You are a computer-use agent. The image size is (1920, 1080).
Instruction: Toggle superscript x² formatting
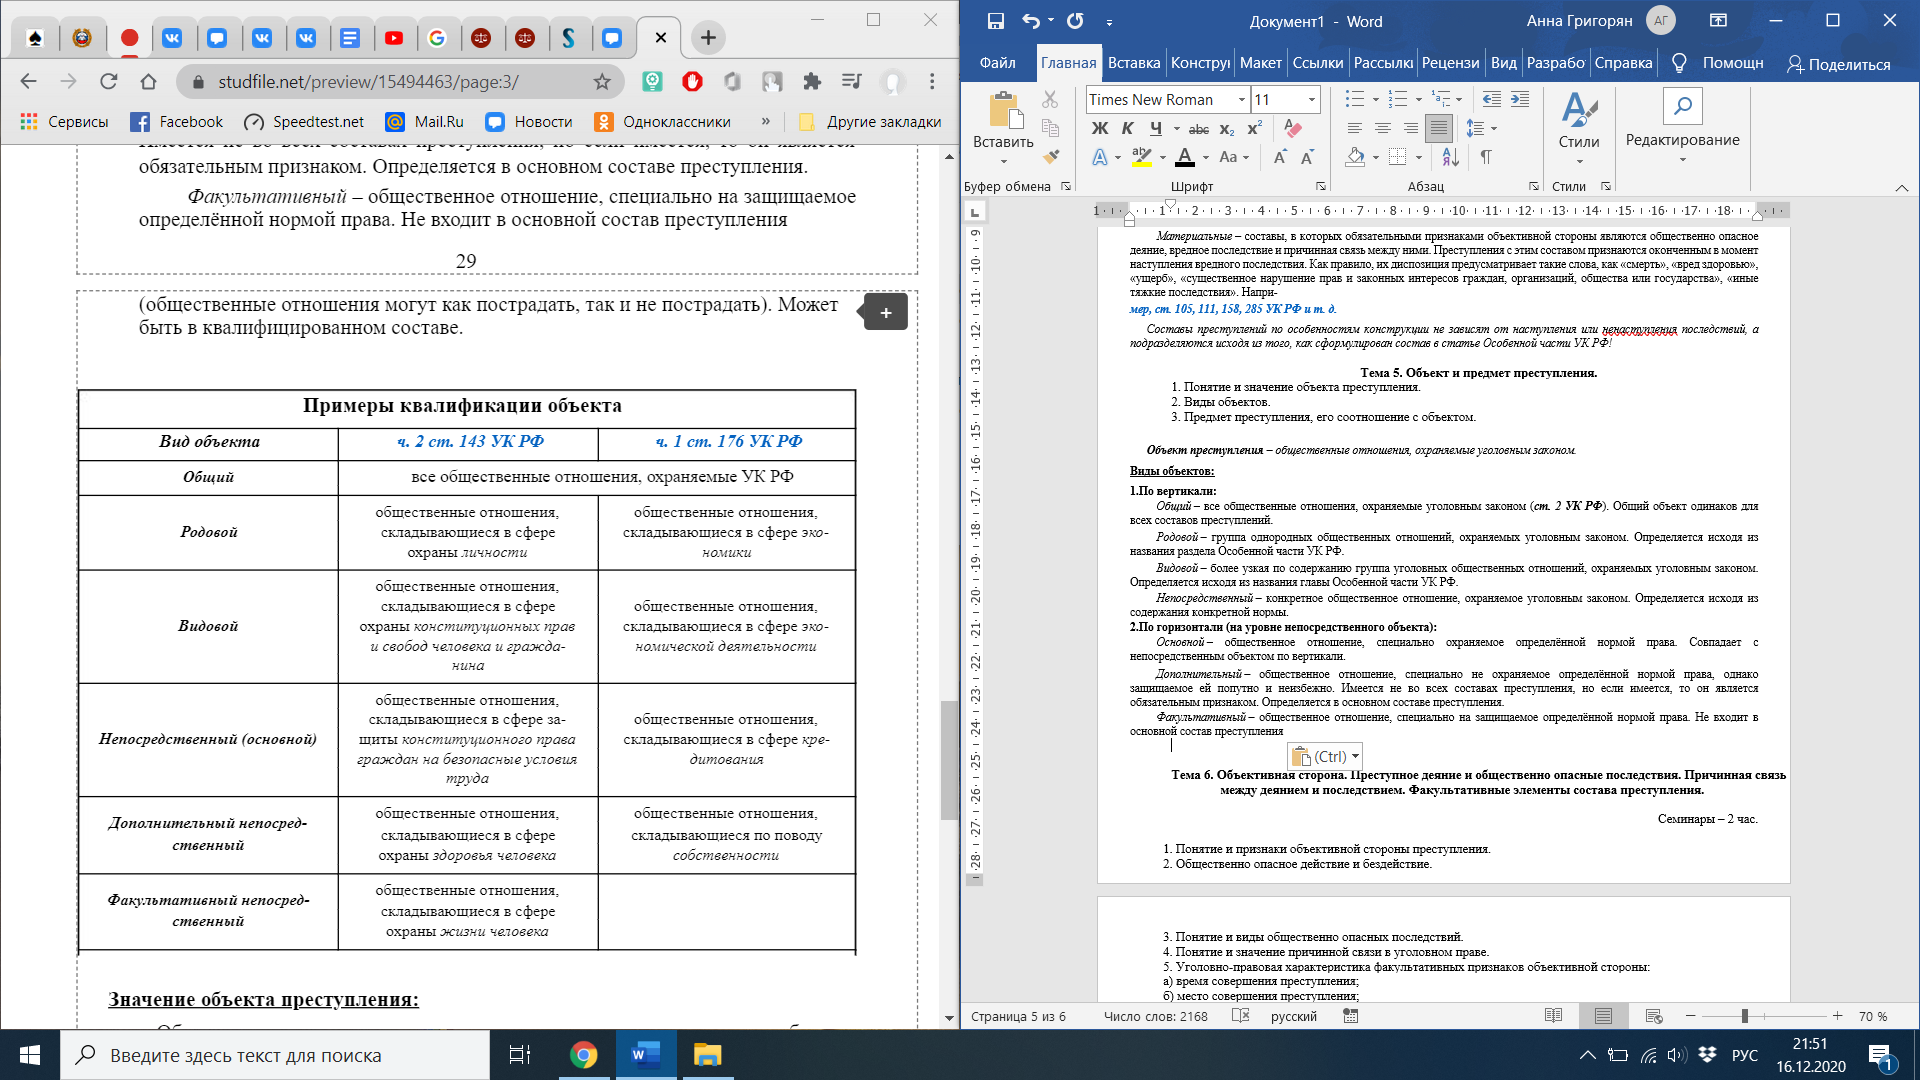click(x=1254, y=128)
